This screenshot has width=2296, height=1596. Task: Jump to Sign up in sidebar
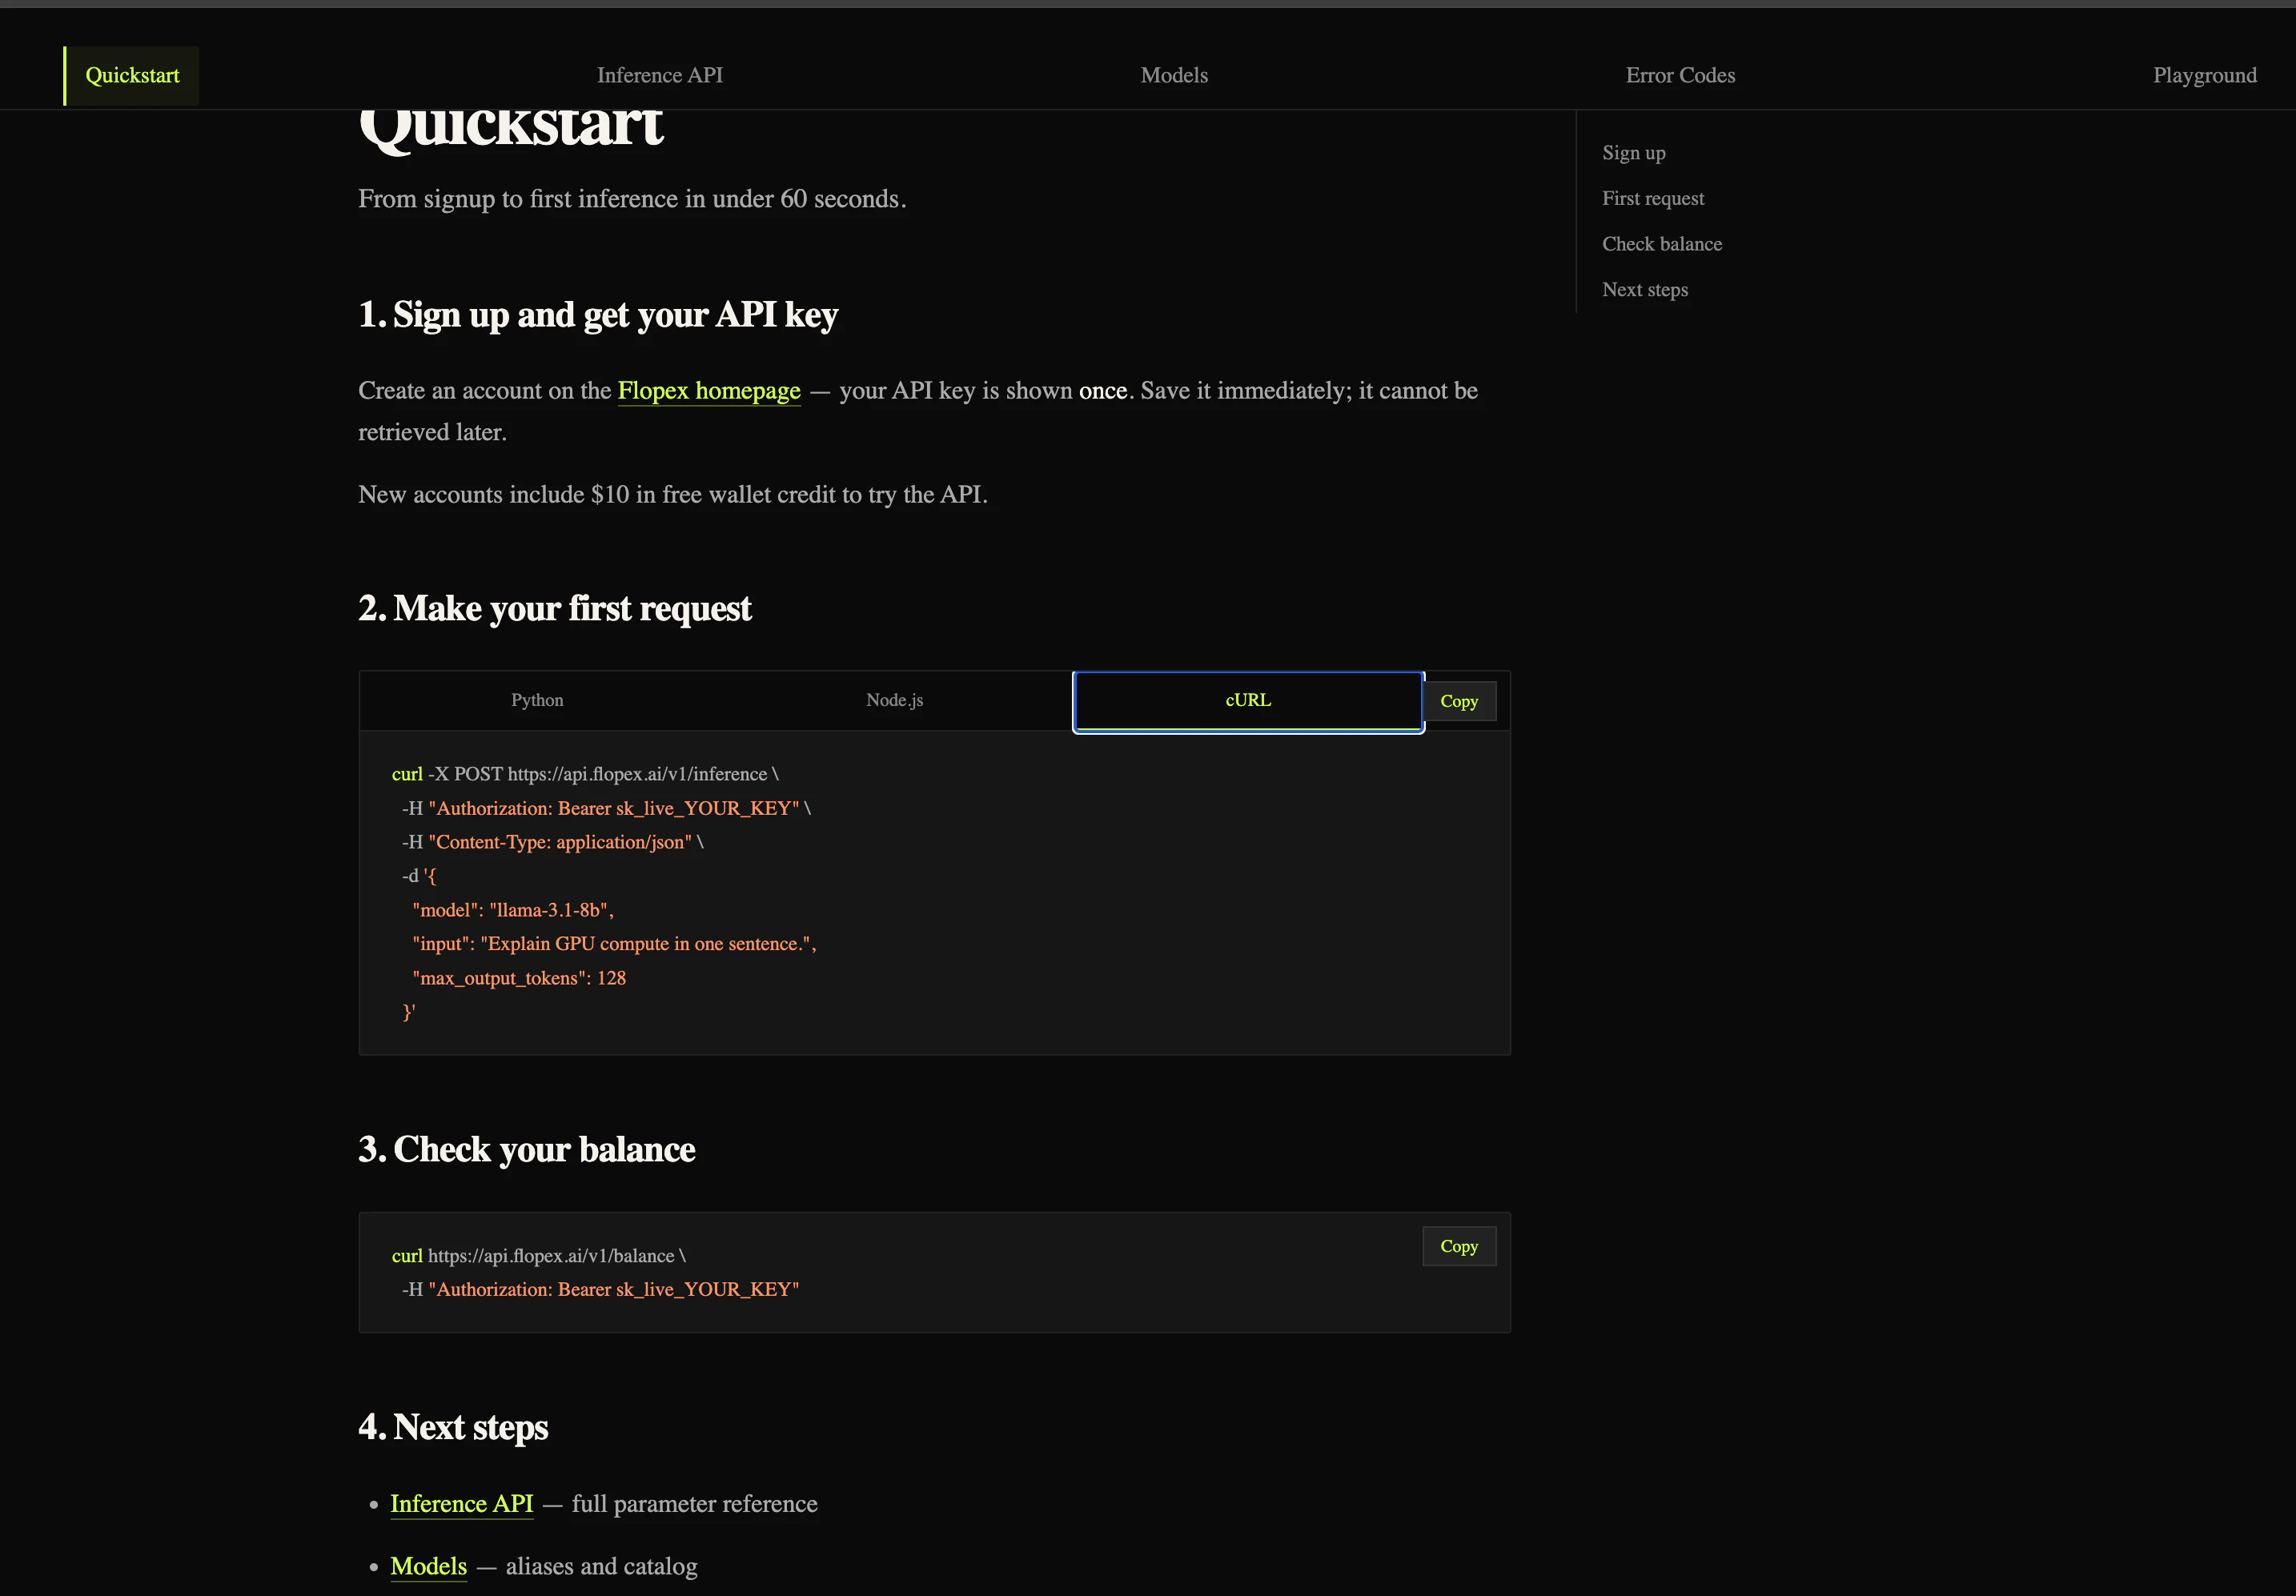click(1633, 153)
